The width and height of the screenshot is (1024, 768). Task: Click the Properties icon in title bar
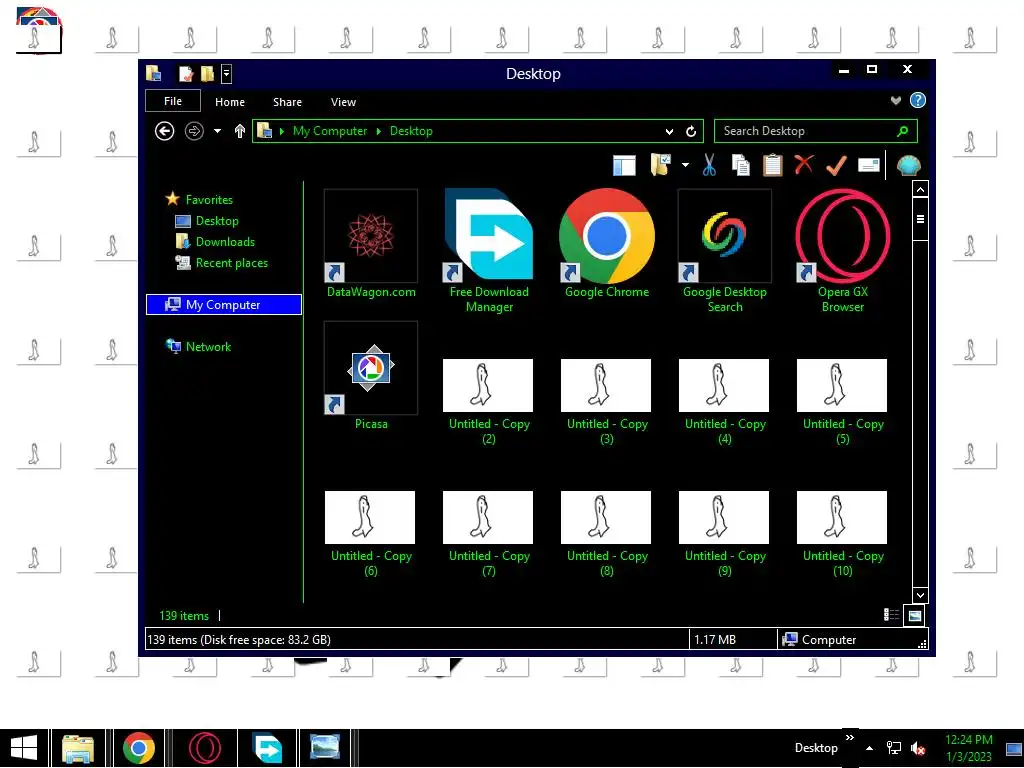(186, 74)
